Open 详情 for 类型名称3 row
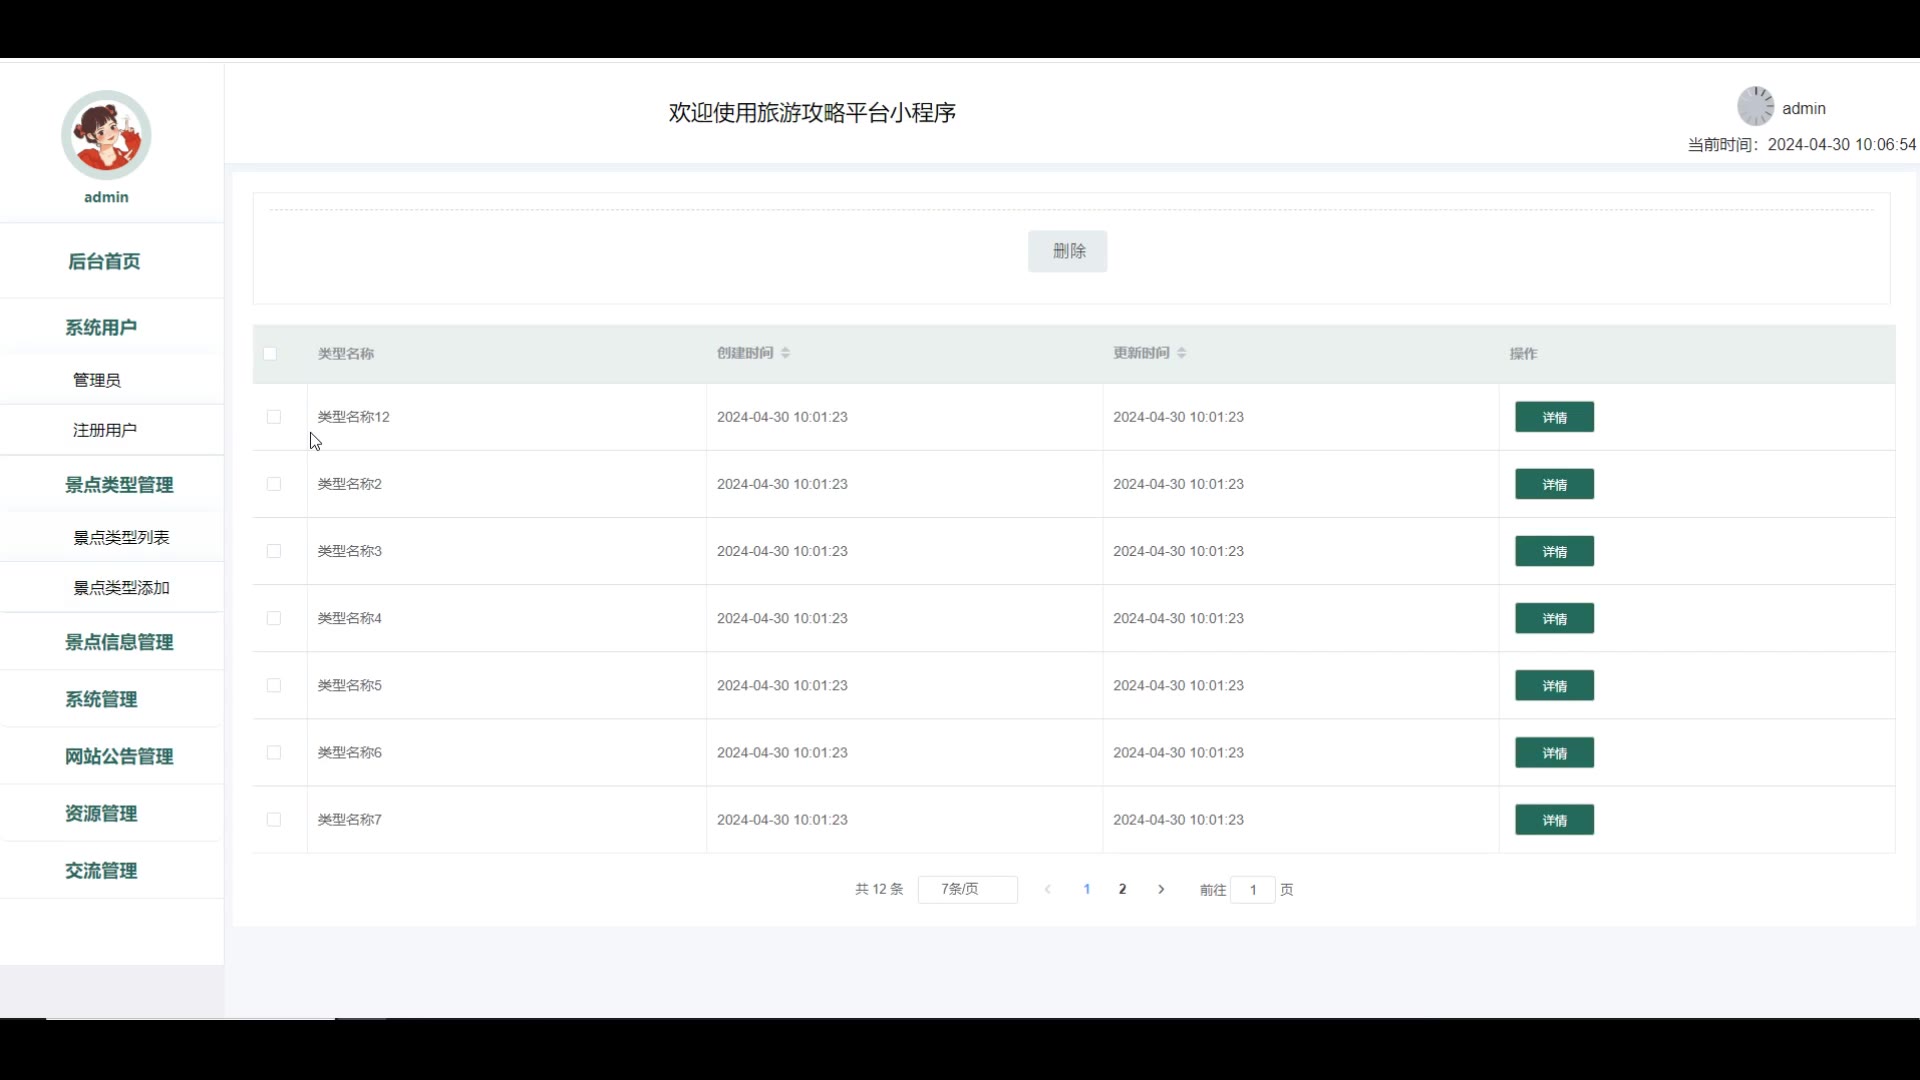 coord(1554,551)
